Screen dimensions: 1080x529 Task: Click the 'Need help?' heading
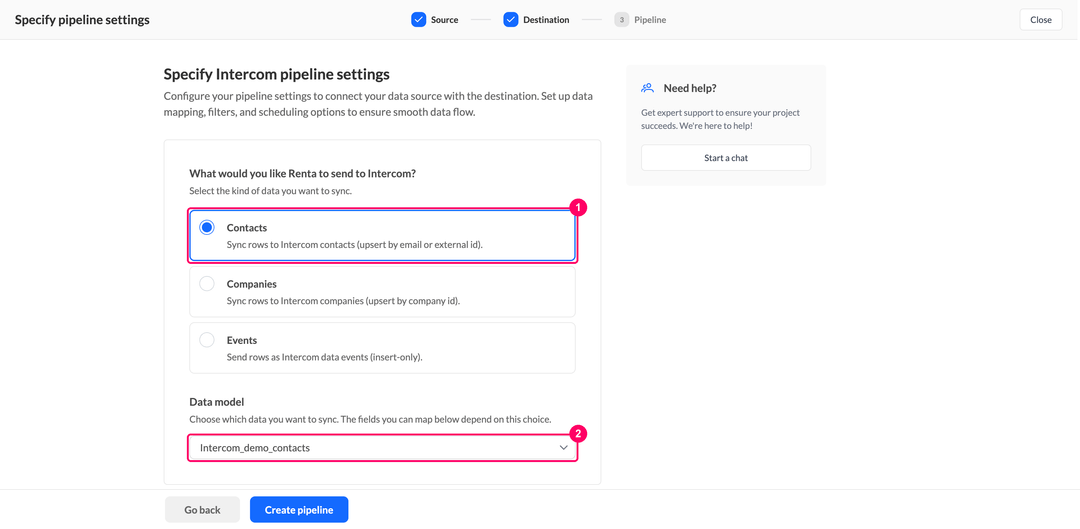coord(690,88)
